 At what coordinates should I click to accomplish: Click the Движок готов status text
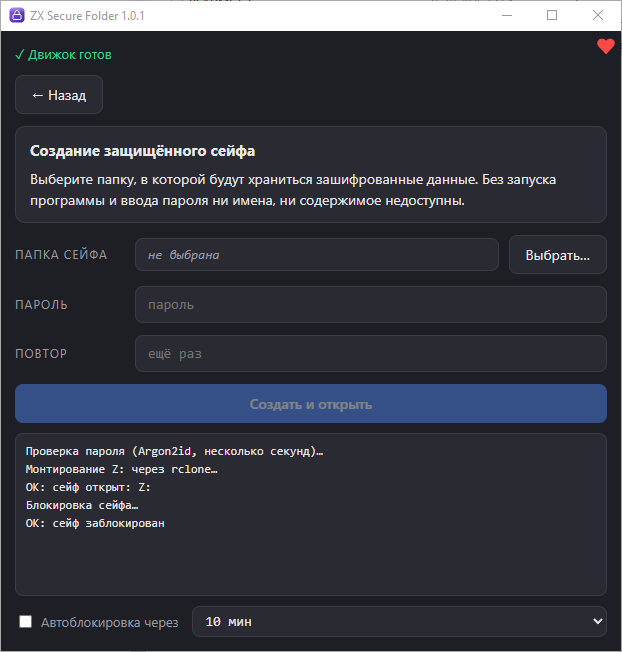pos(63,55)
